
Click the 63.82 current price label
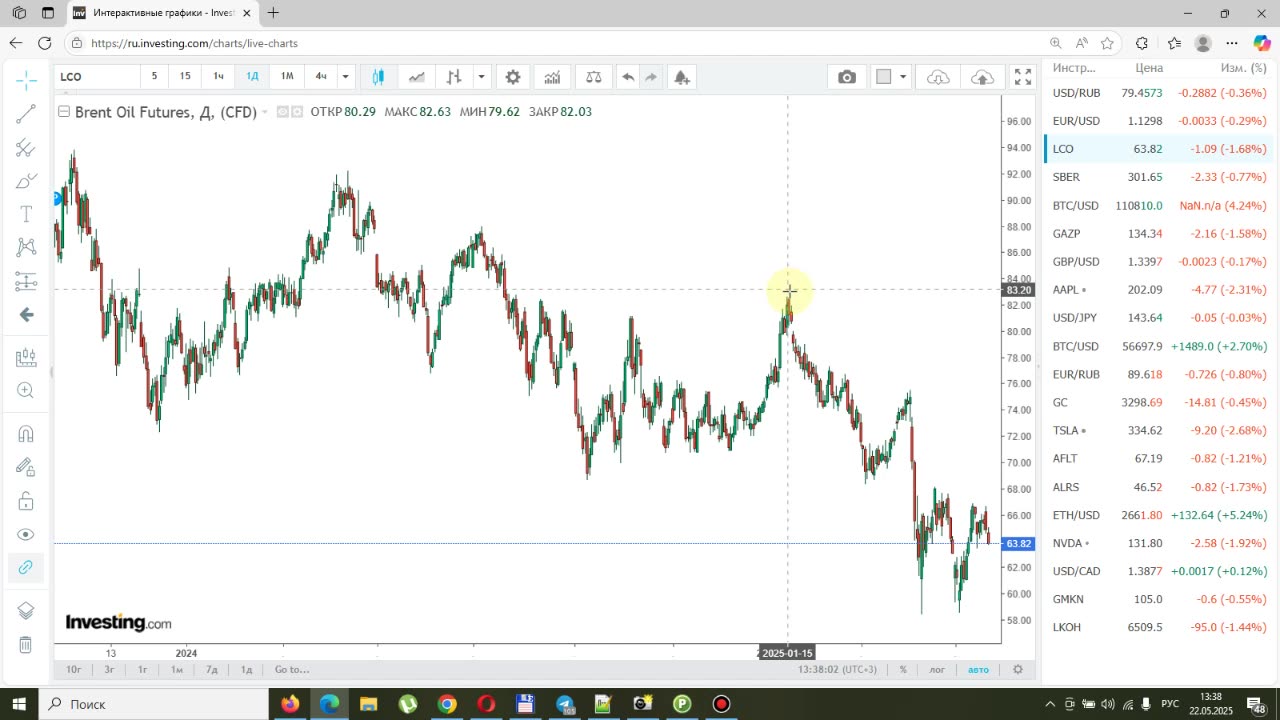pyautogui.click(x=1018, y=544)
